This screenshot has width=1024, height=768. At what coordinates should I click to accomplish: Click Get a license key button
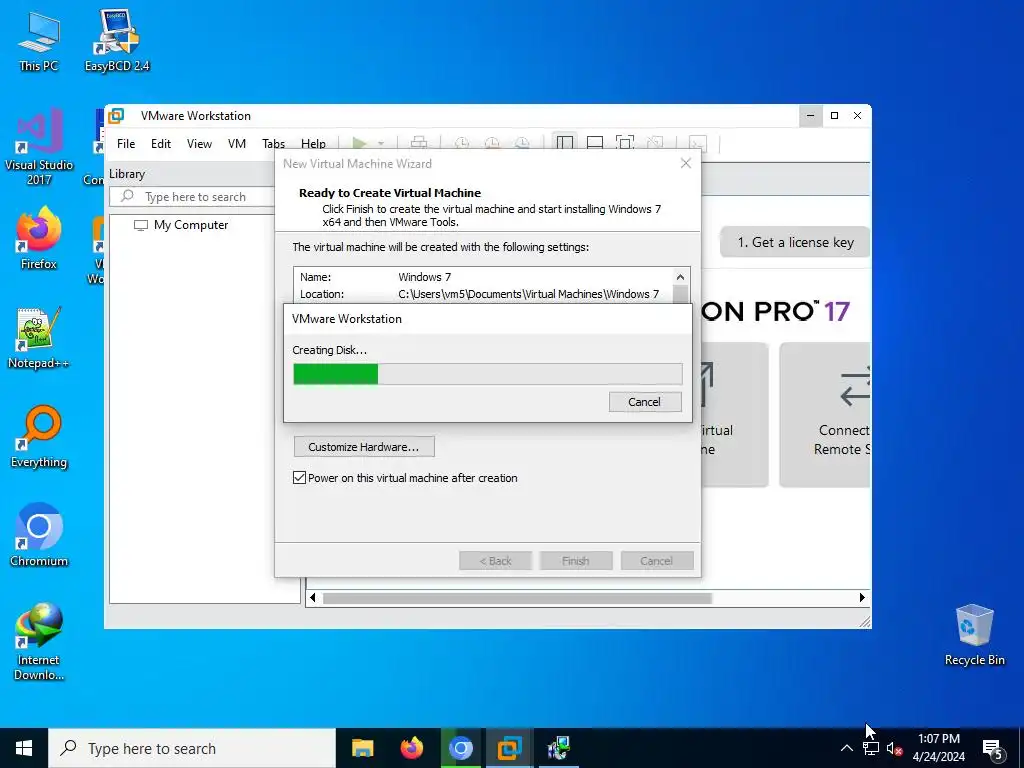[x=795, y=242]
